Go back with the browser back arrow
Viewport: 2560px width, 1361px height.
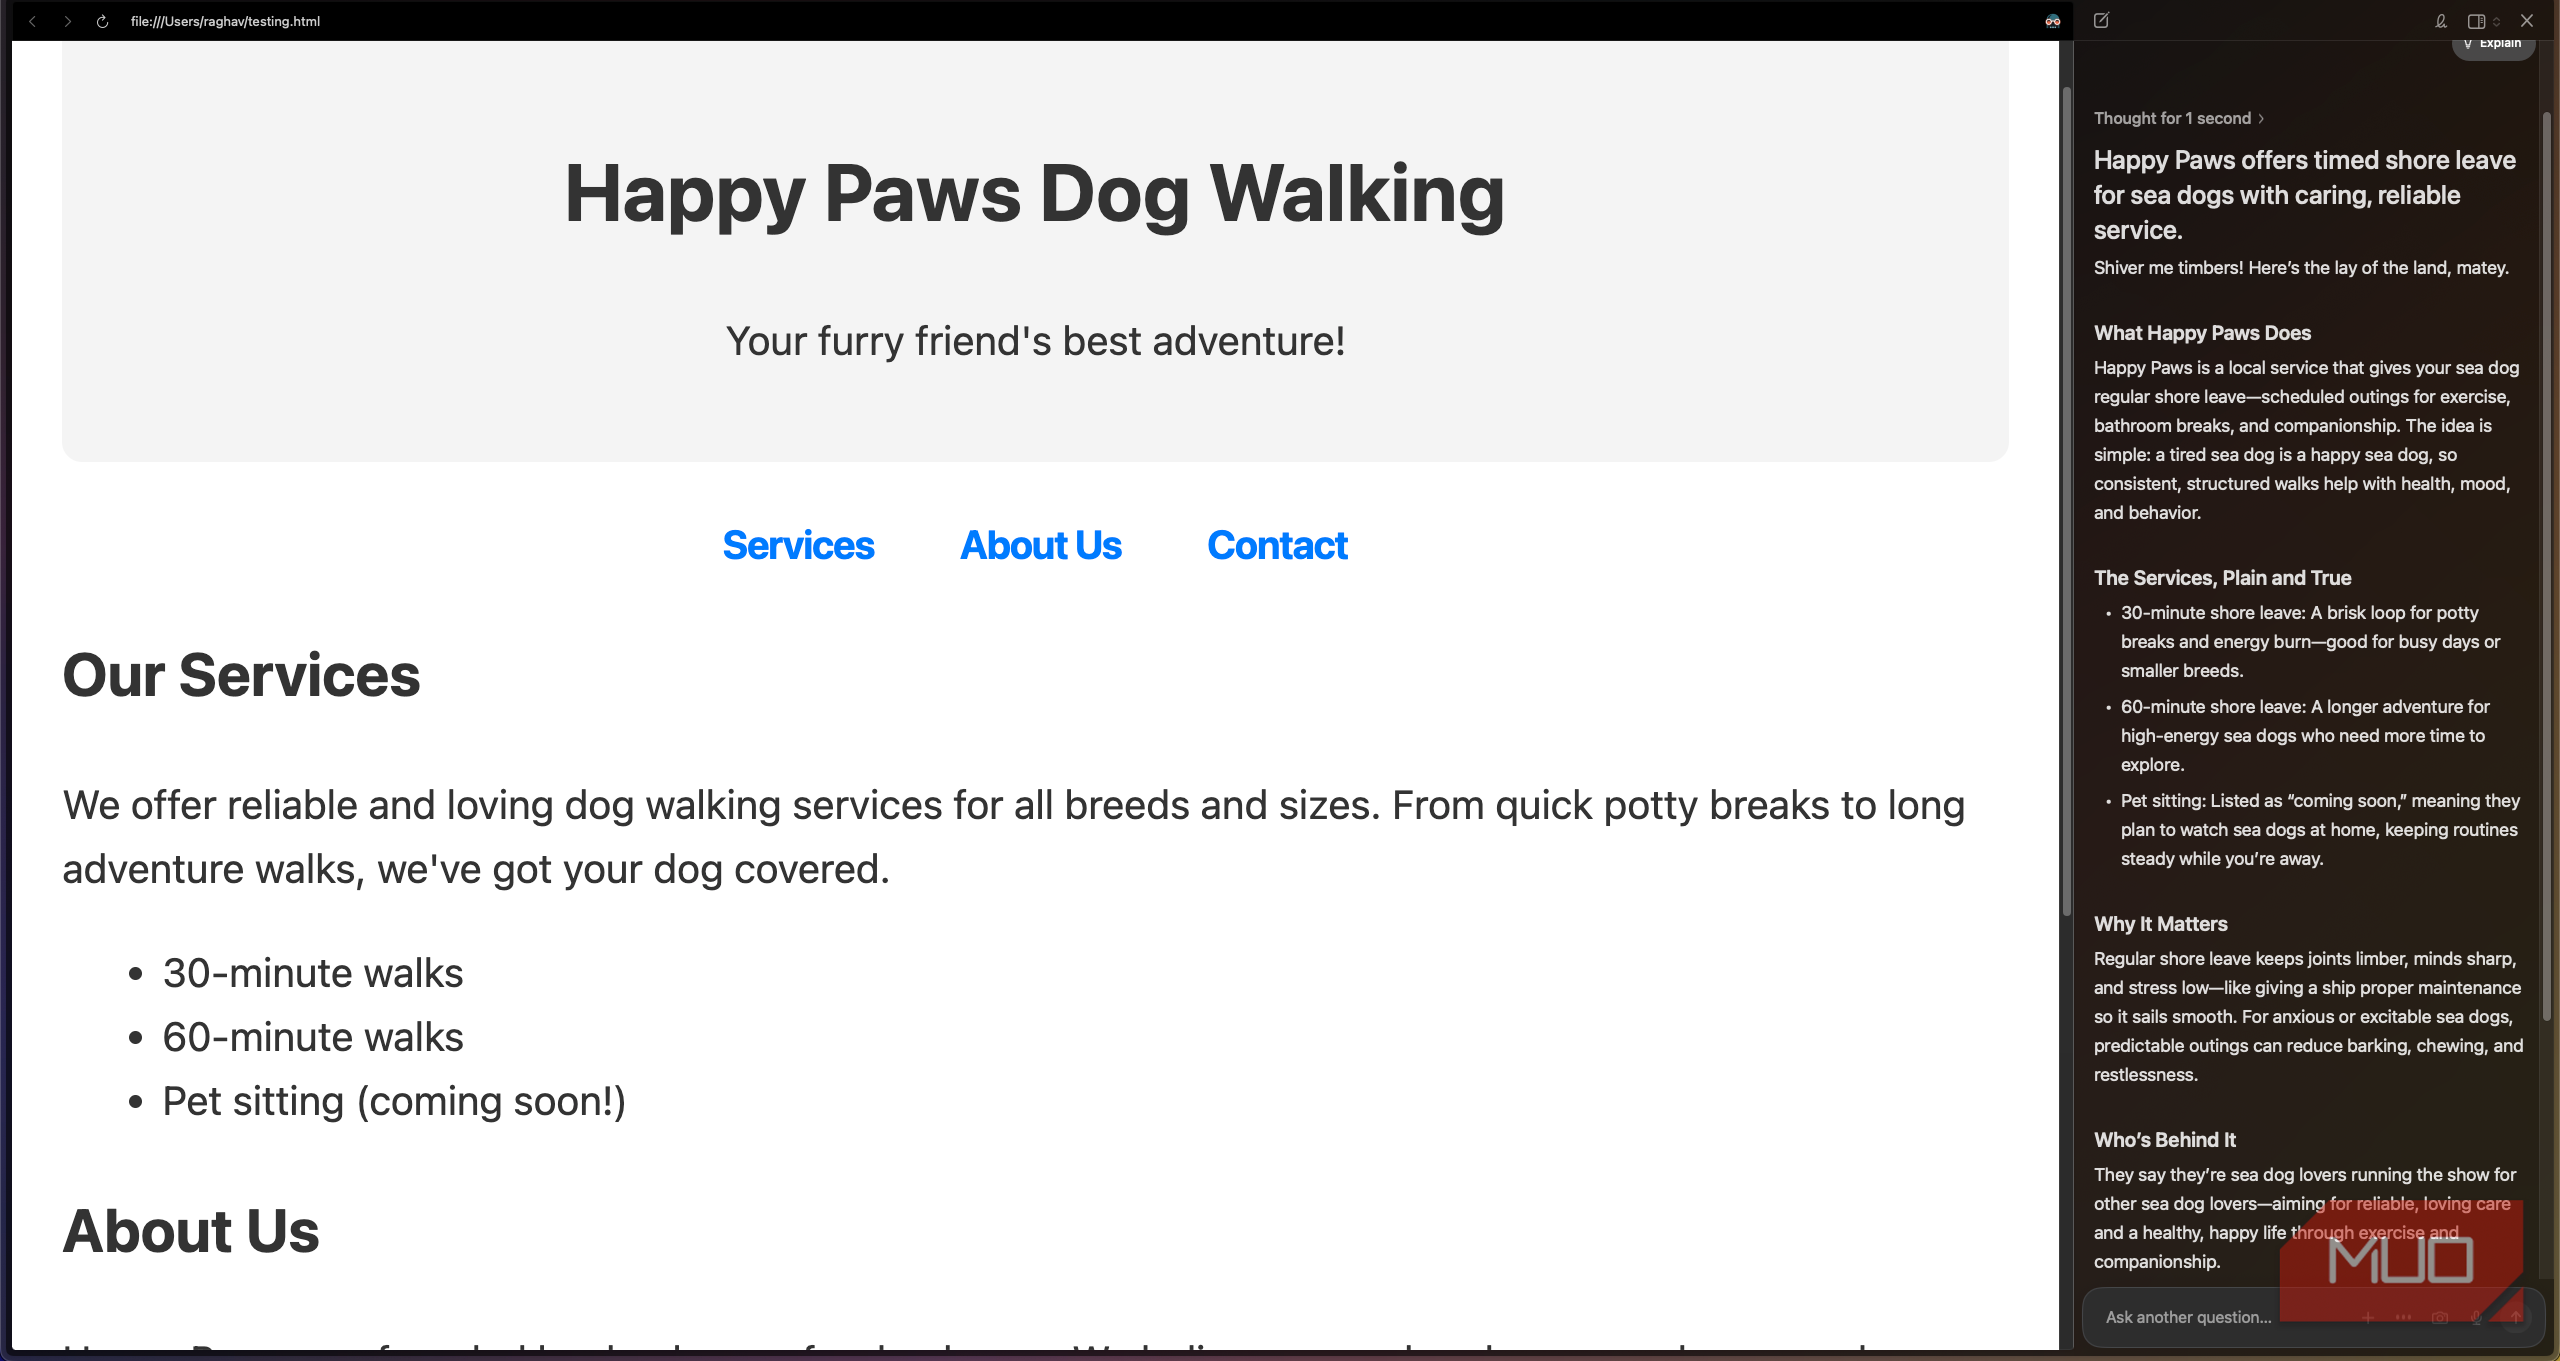(x=32, y=21)
